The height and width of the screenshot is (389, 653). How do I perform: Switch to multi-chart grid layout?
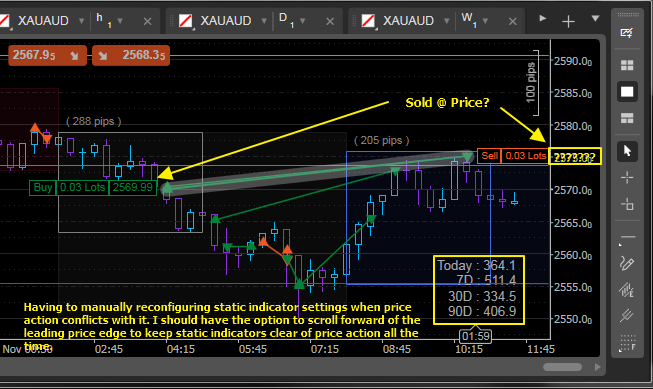627,65
